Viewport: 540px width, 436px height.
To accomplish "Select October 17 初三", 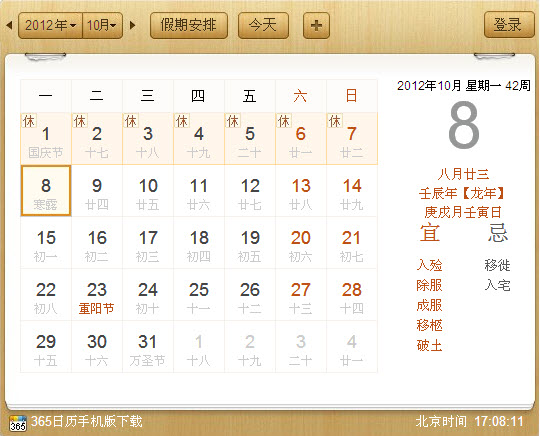I will pyautogui.click(x=148, y=243).
